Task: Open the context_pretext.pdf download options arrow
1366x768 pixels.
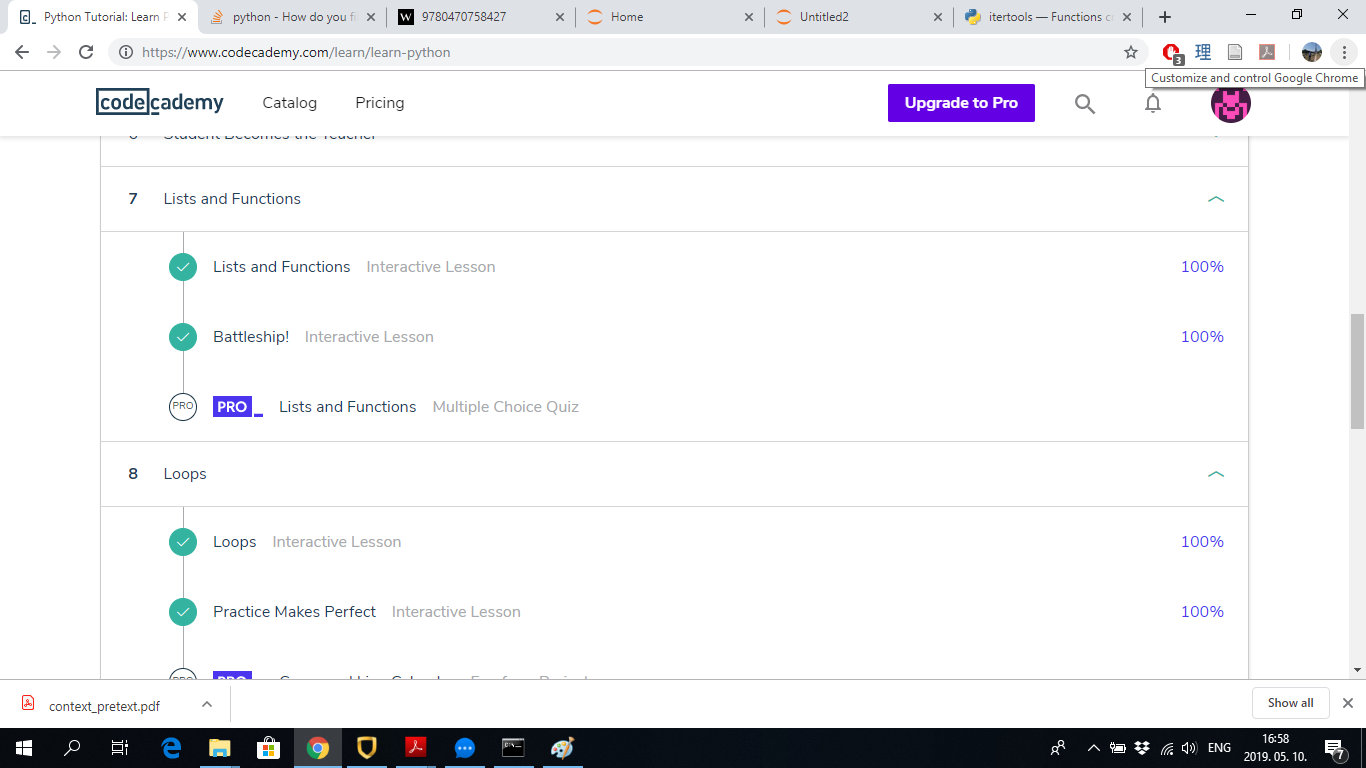Action: [x=207, y=704]
